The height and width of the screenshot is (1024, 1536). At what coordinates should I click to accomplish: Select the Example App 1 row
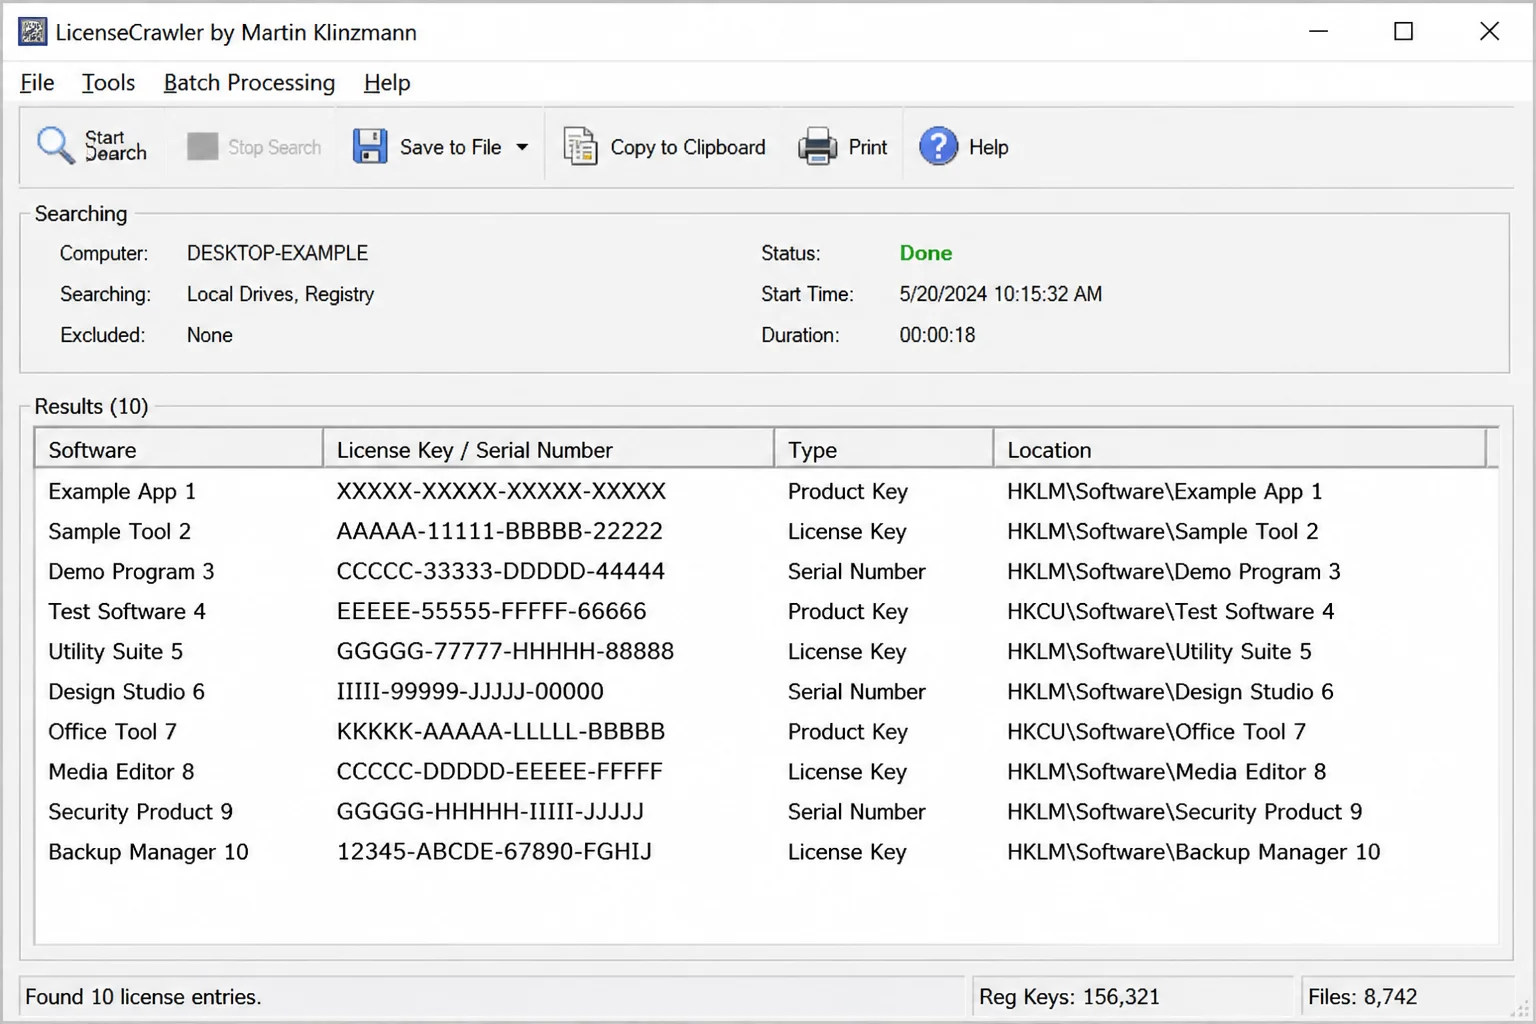pyautogui.click(x=766, y=491)
